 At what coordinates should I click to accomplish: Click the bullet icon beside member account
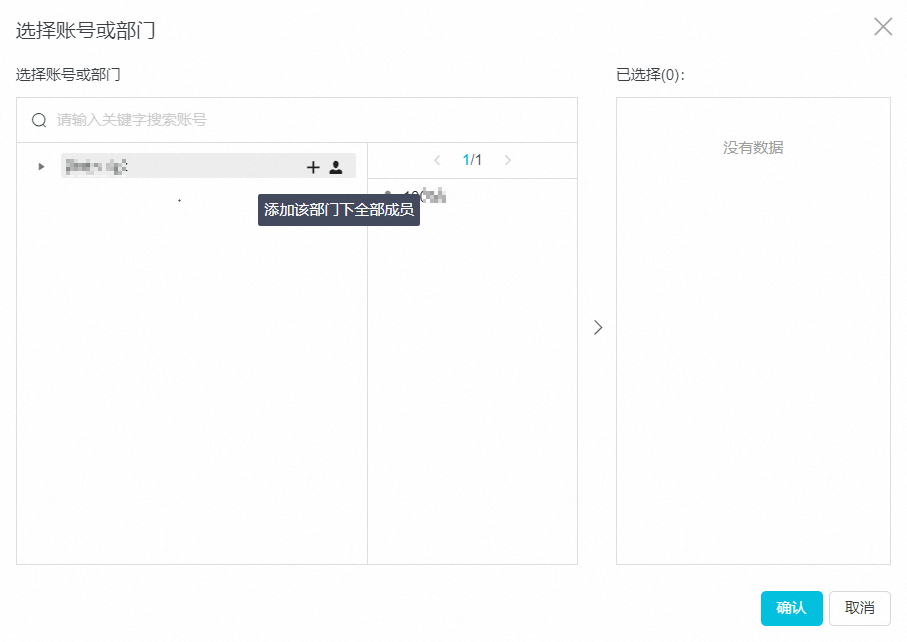(387, 195)
